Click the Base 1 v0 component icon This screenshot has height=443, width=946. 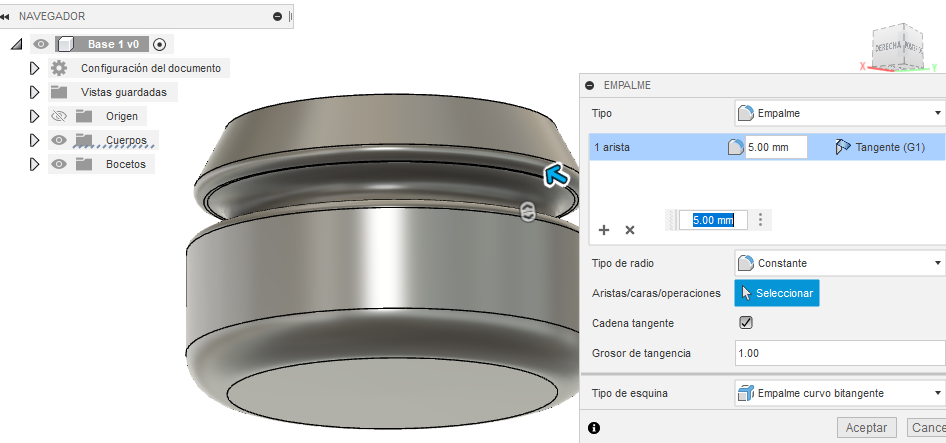pos(65,44)
